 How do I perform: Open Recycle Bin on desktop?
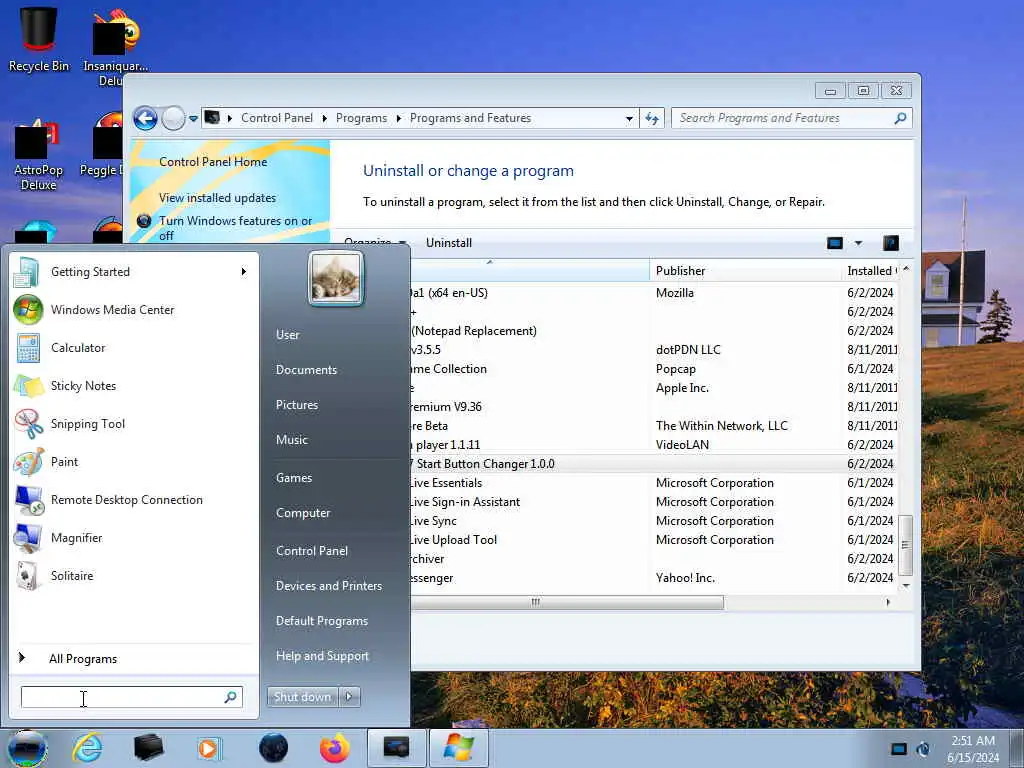click(x=39, y=39)
